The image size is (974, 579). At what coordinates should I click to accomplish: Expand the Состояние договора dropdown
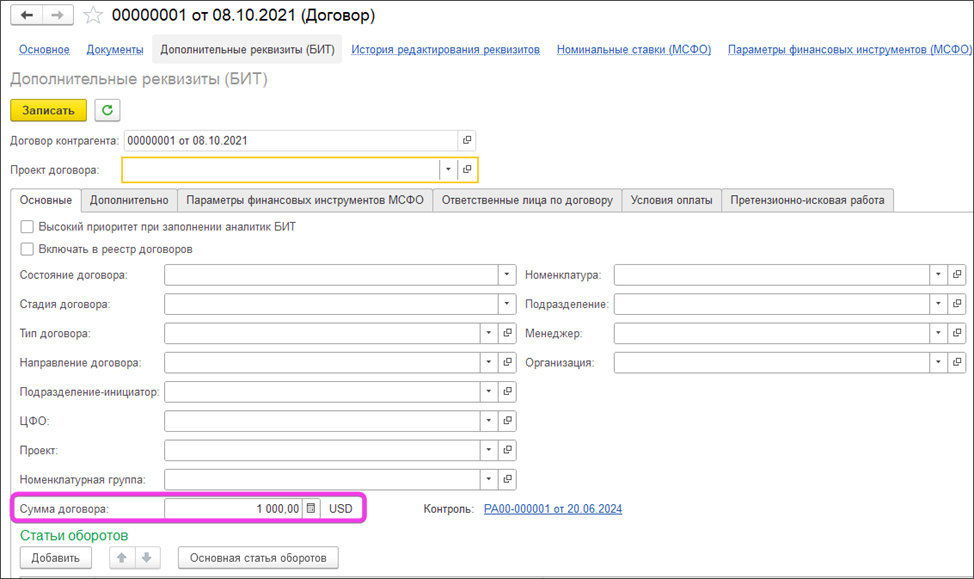click(x=507, y=275)
